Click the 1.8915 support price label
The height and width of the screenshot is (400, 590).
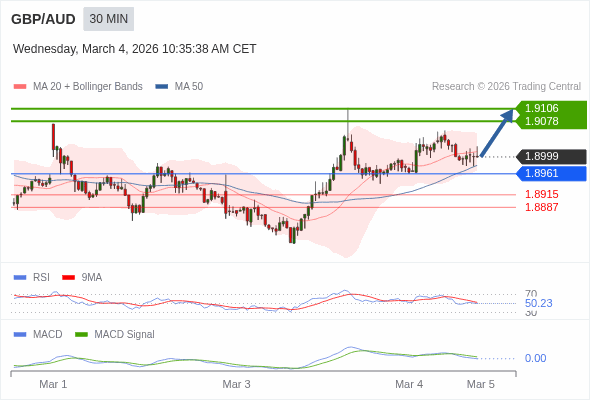click(541, 195)
